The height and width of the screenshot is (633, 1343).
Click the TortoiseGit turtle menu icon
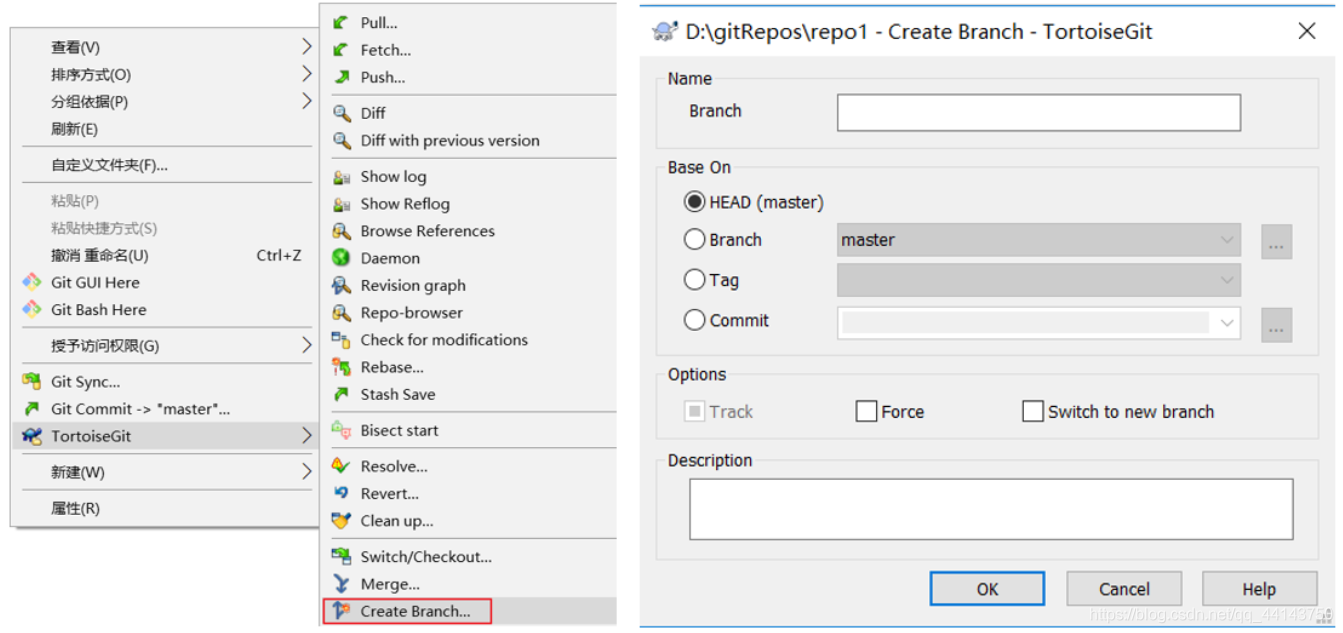[32, 436]
